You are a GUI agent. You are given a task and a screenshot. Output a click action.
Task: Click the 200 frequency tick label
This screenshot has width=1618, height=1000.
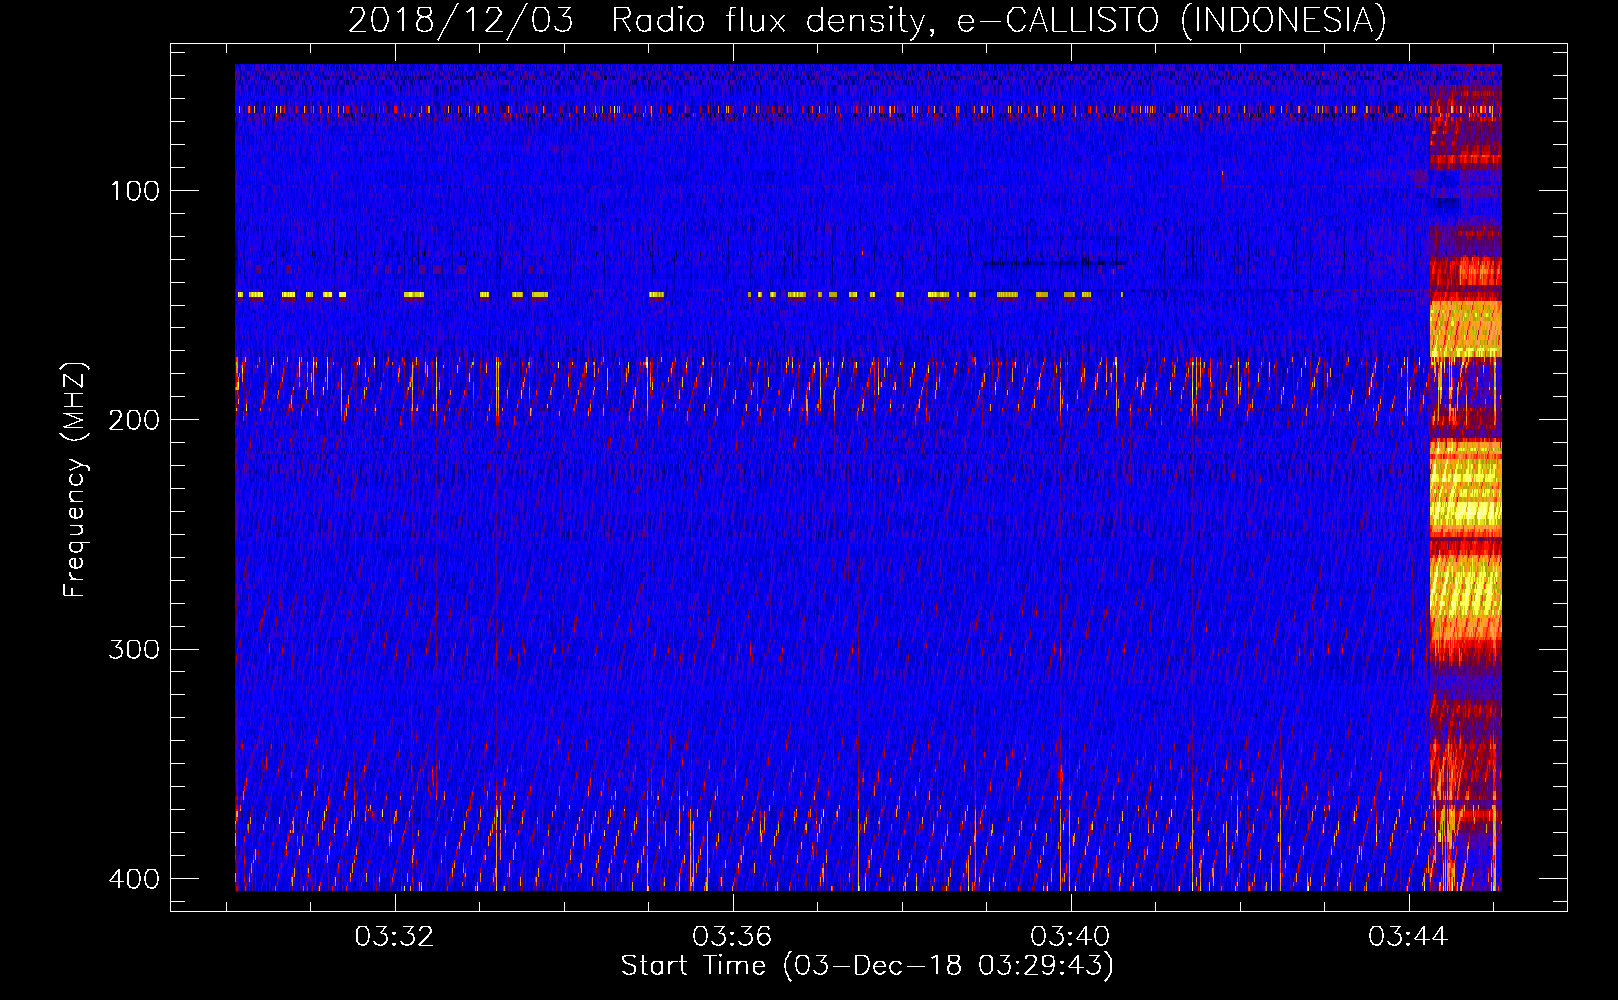tap(134, 420)
